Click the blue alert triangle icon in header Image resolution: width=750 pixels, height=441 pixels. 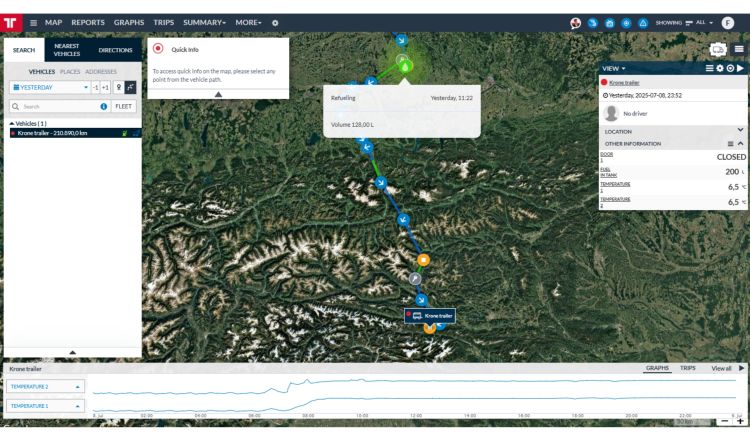643,23
